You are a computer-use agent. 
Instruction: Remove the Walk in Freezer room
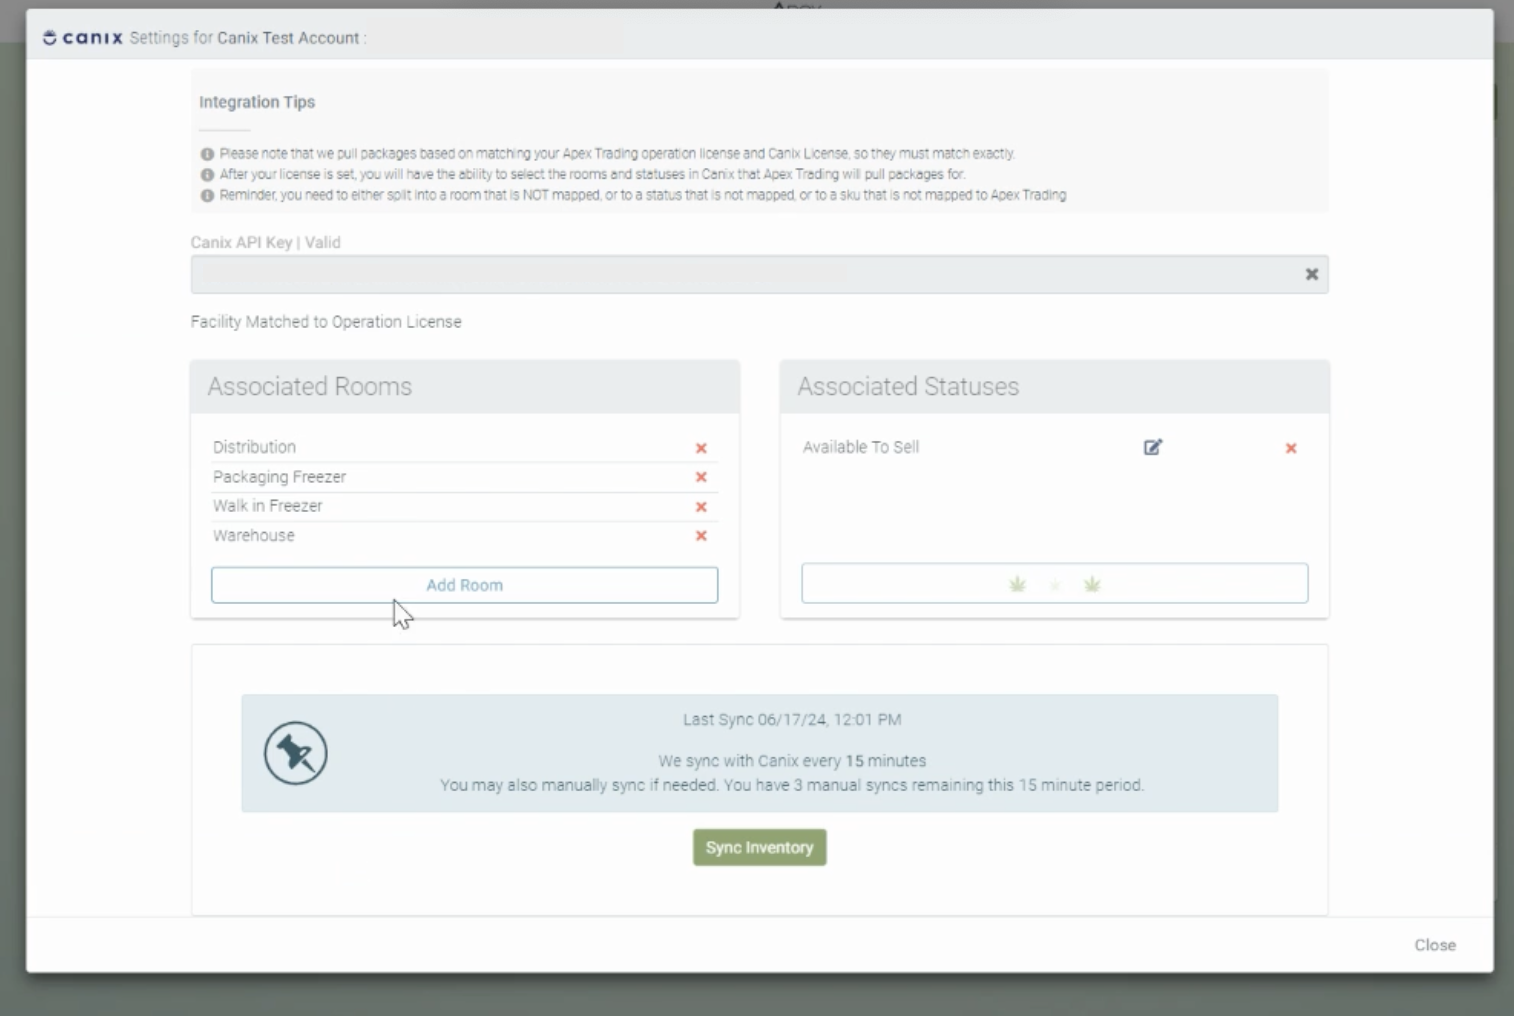[701, 507]
